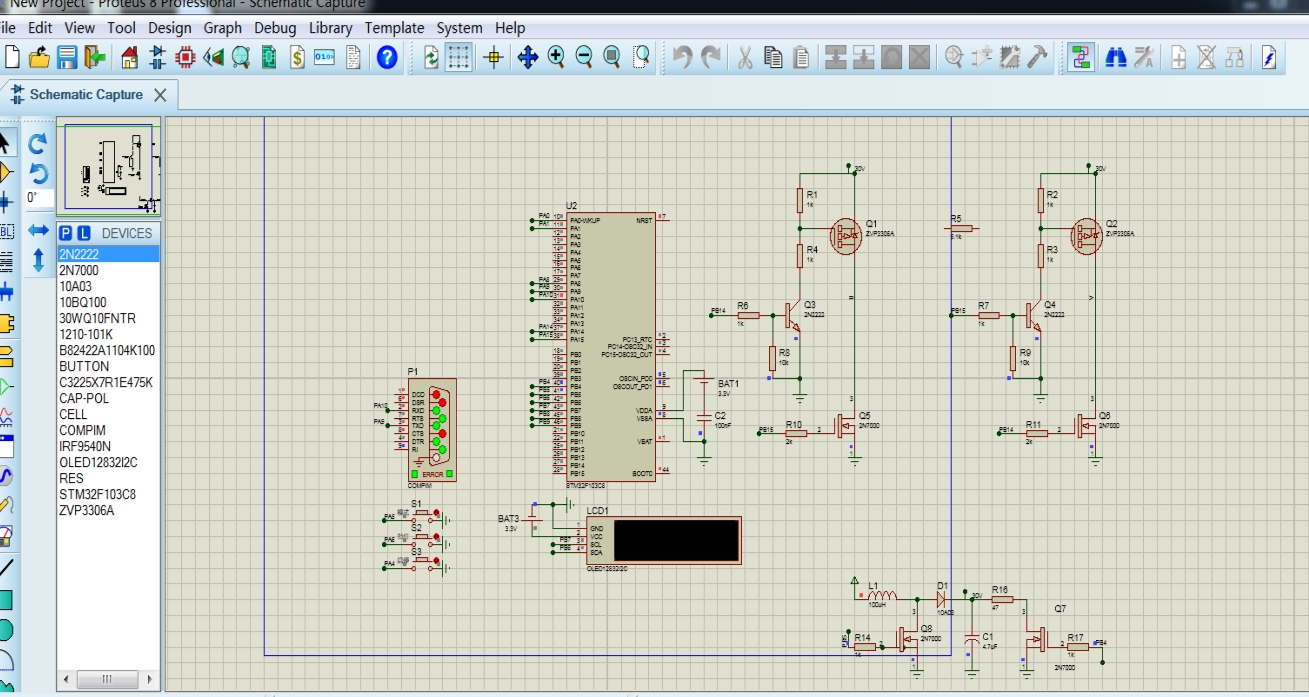The image size is (1309, 697).
Task: Select STM32F103C8 in the devices list
Action: pos(108,494)
